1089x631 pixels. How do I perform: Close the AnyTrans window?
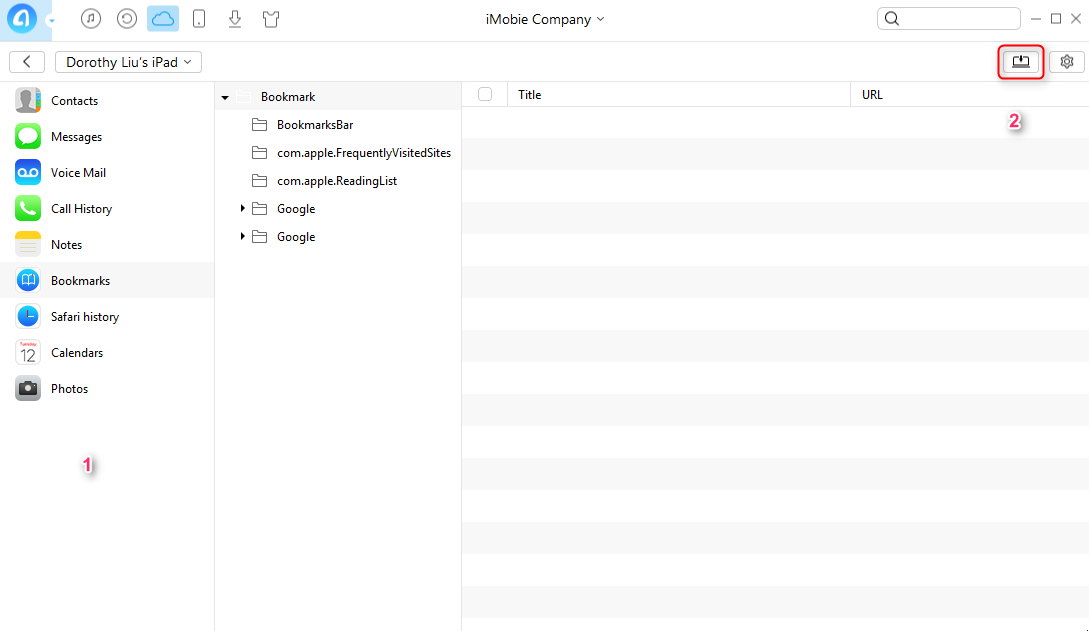(1076, 19)
